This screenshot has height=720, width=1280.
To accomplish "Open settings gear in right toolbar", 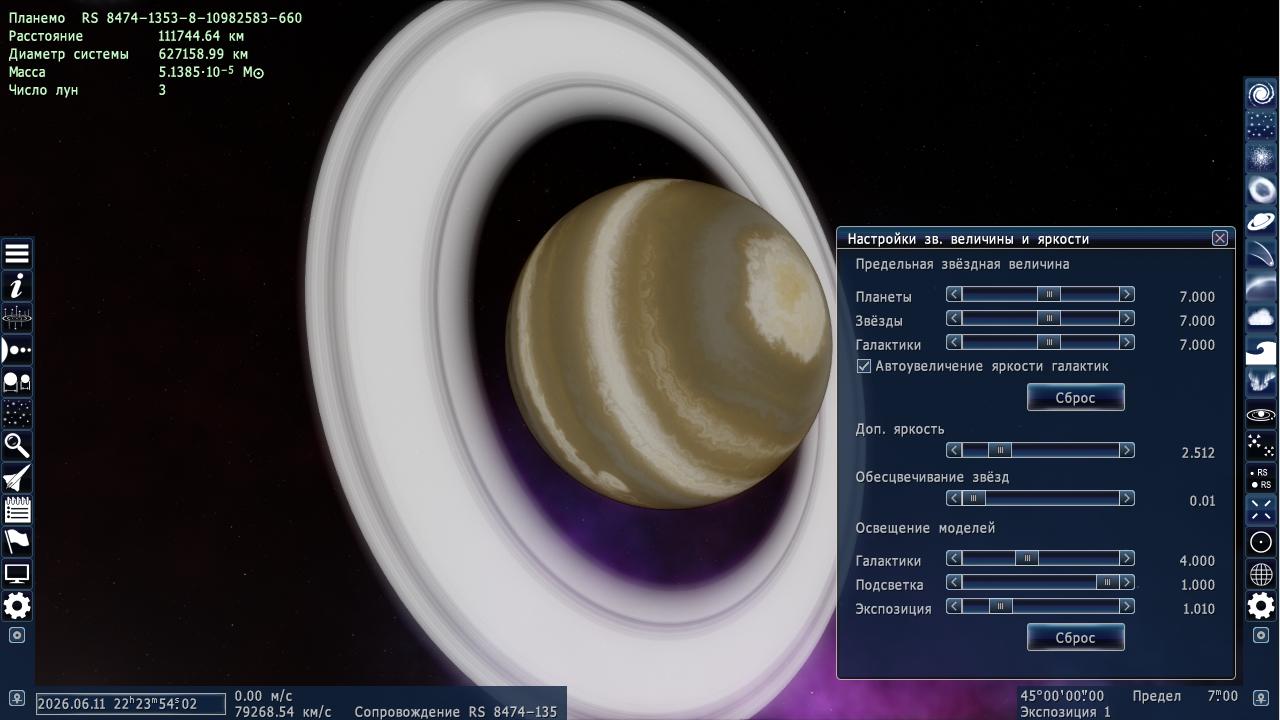I will [1261, 606].
